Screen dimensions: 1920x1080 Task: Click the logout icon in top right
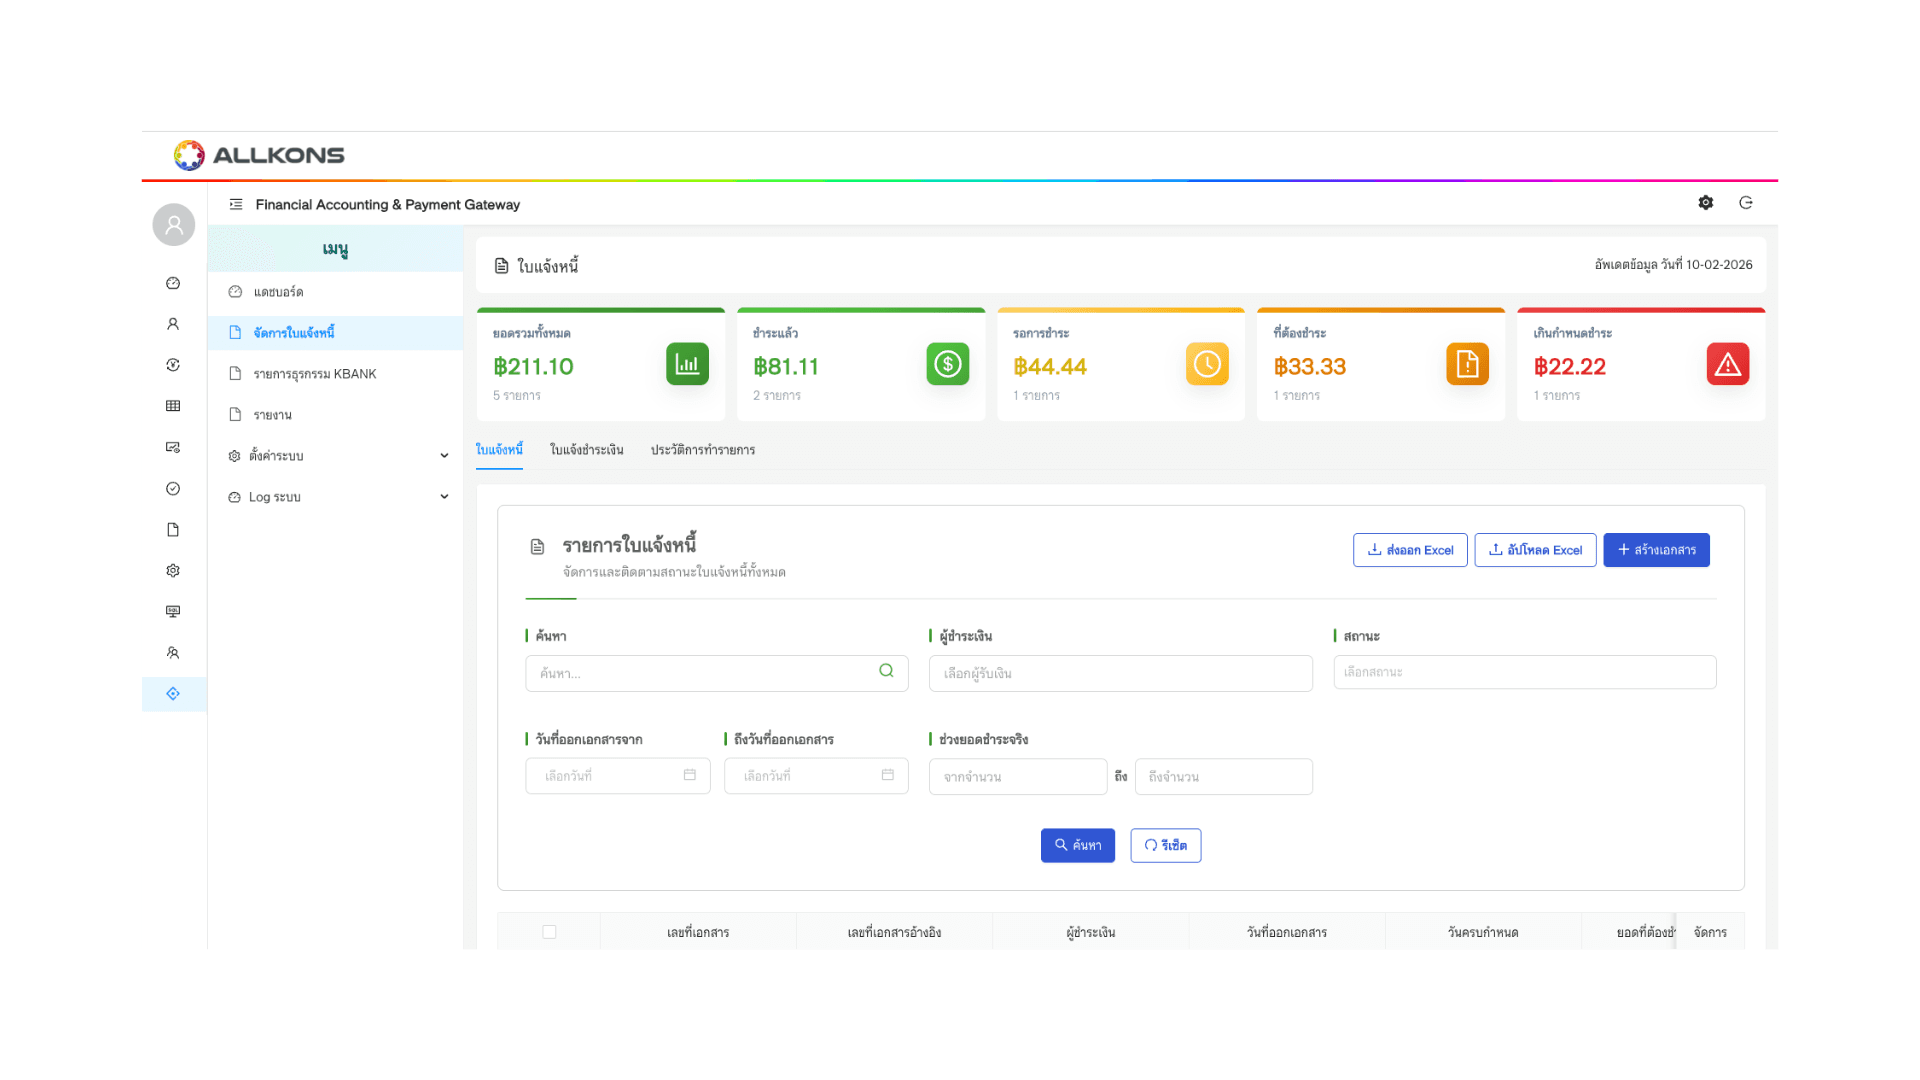[1746, 203]
